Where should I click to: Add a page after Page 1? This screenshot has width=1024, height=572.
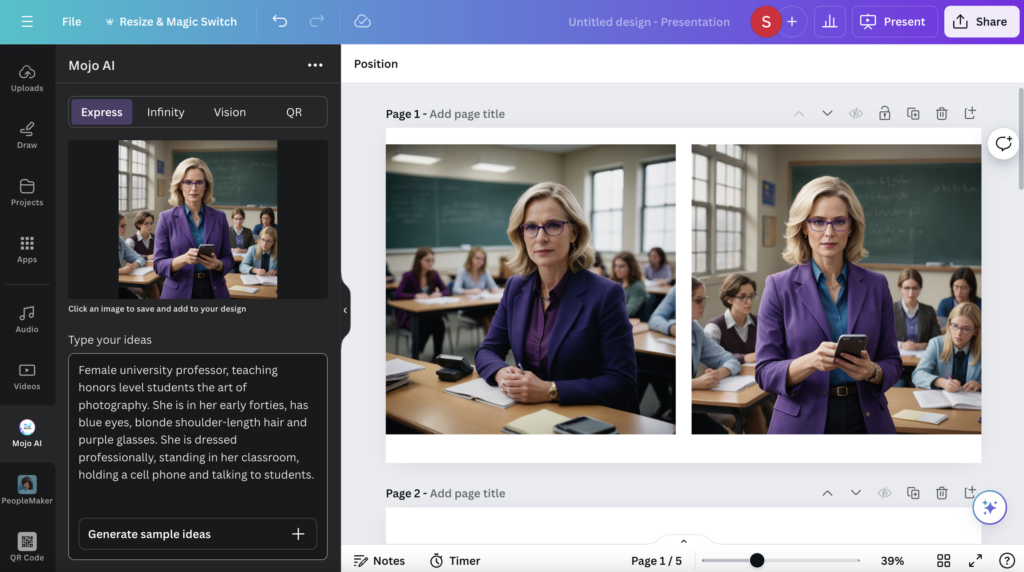point(970,113)
